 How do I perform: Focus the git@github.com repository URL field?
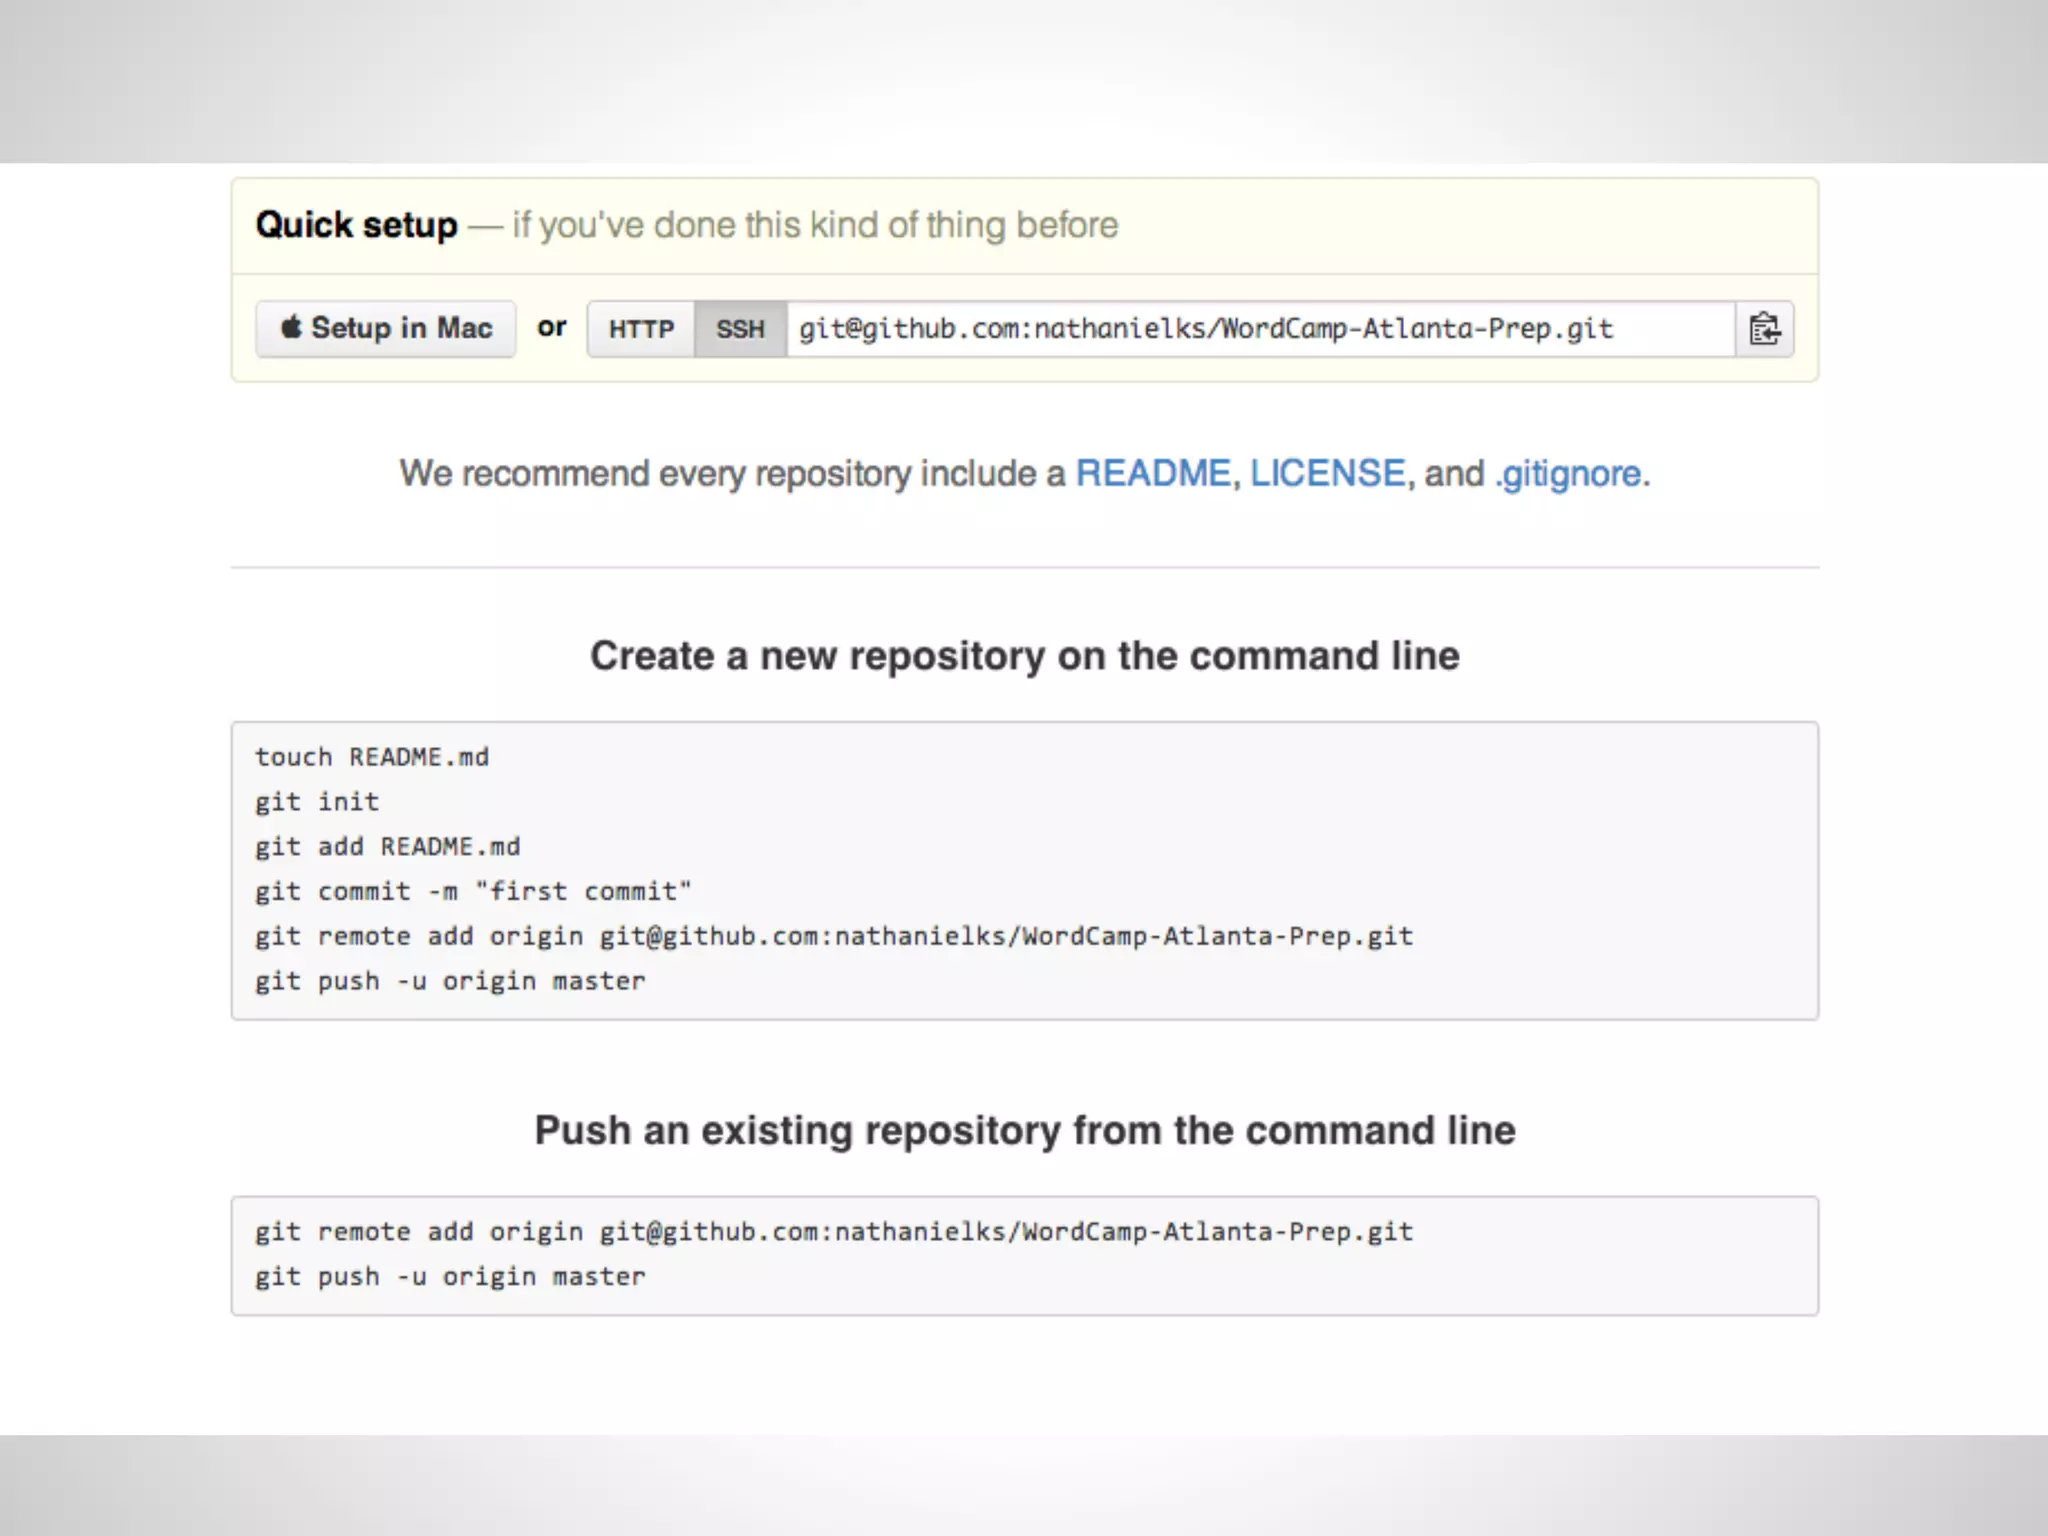tap(1260, 329)
